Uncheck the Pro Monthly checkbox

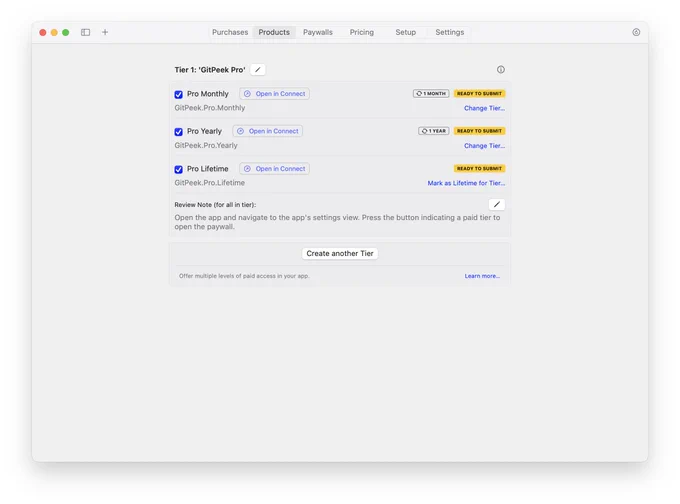point(178,94)
